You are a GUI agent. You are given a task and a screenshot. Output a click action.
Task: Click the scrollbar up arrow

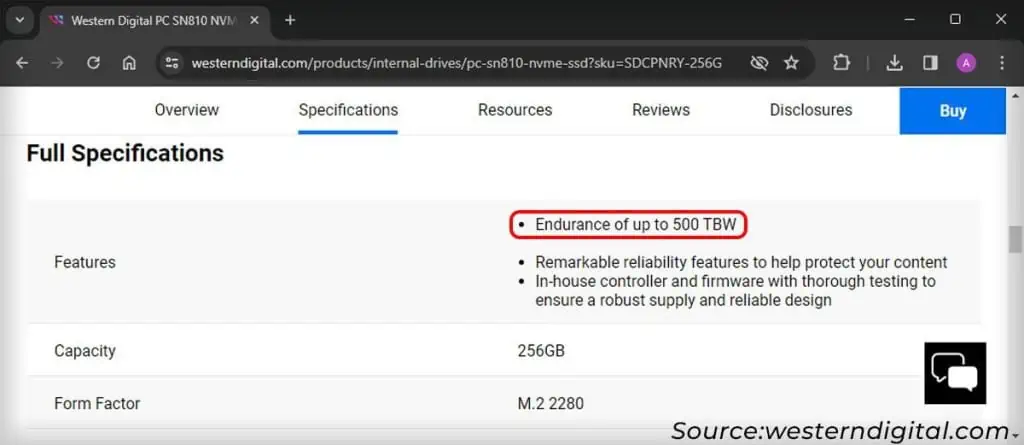click(x=1015, y=95)
